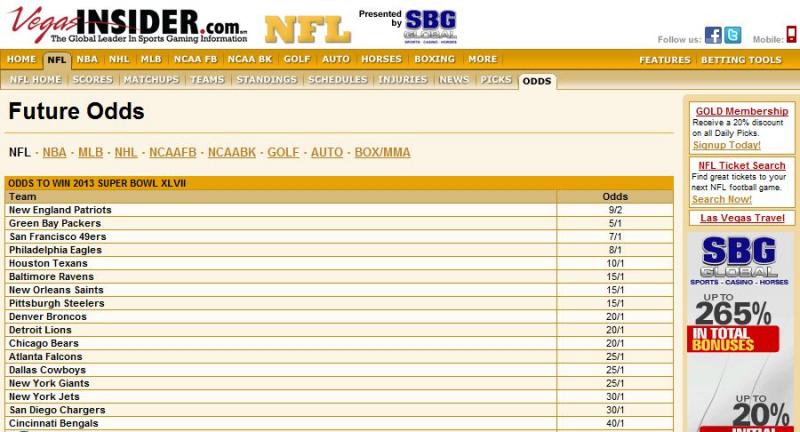Open the HOME main menu item
800x432 pixels.
tap(21, 59)
